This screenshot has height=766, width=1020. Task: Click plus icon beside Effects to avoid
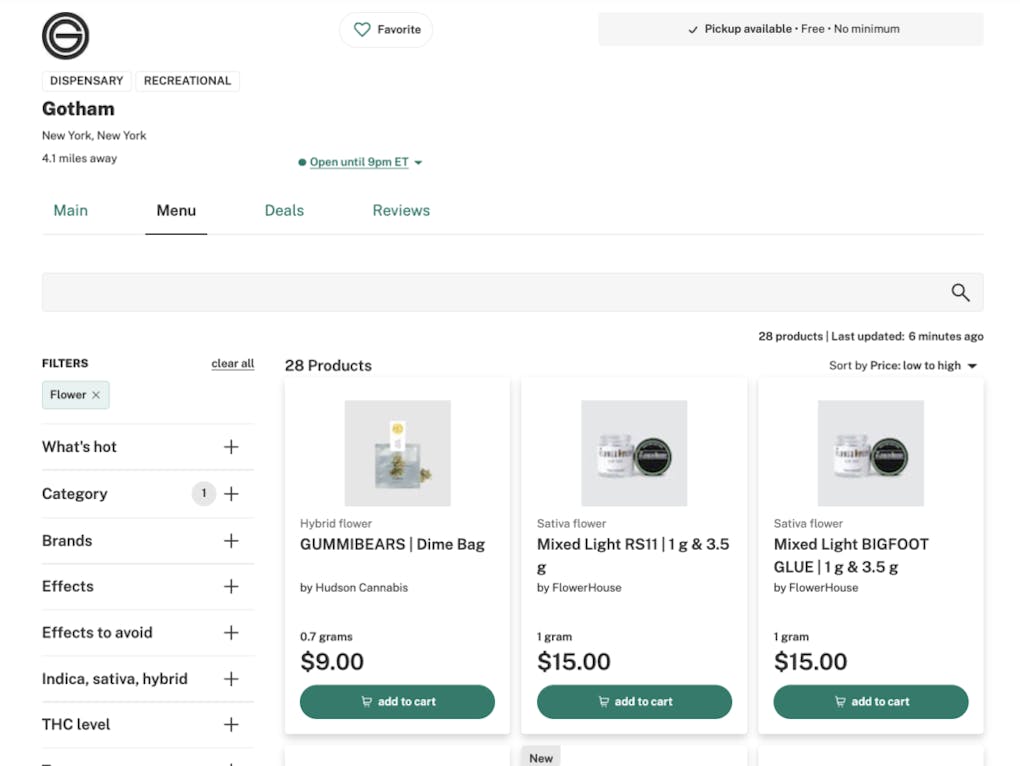231,633
